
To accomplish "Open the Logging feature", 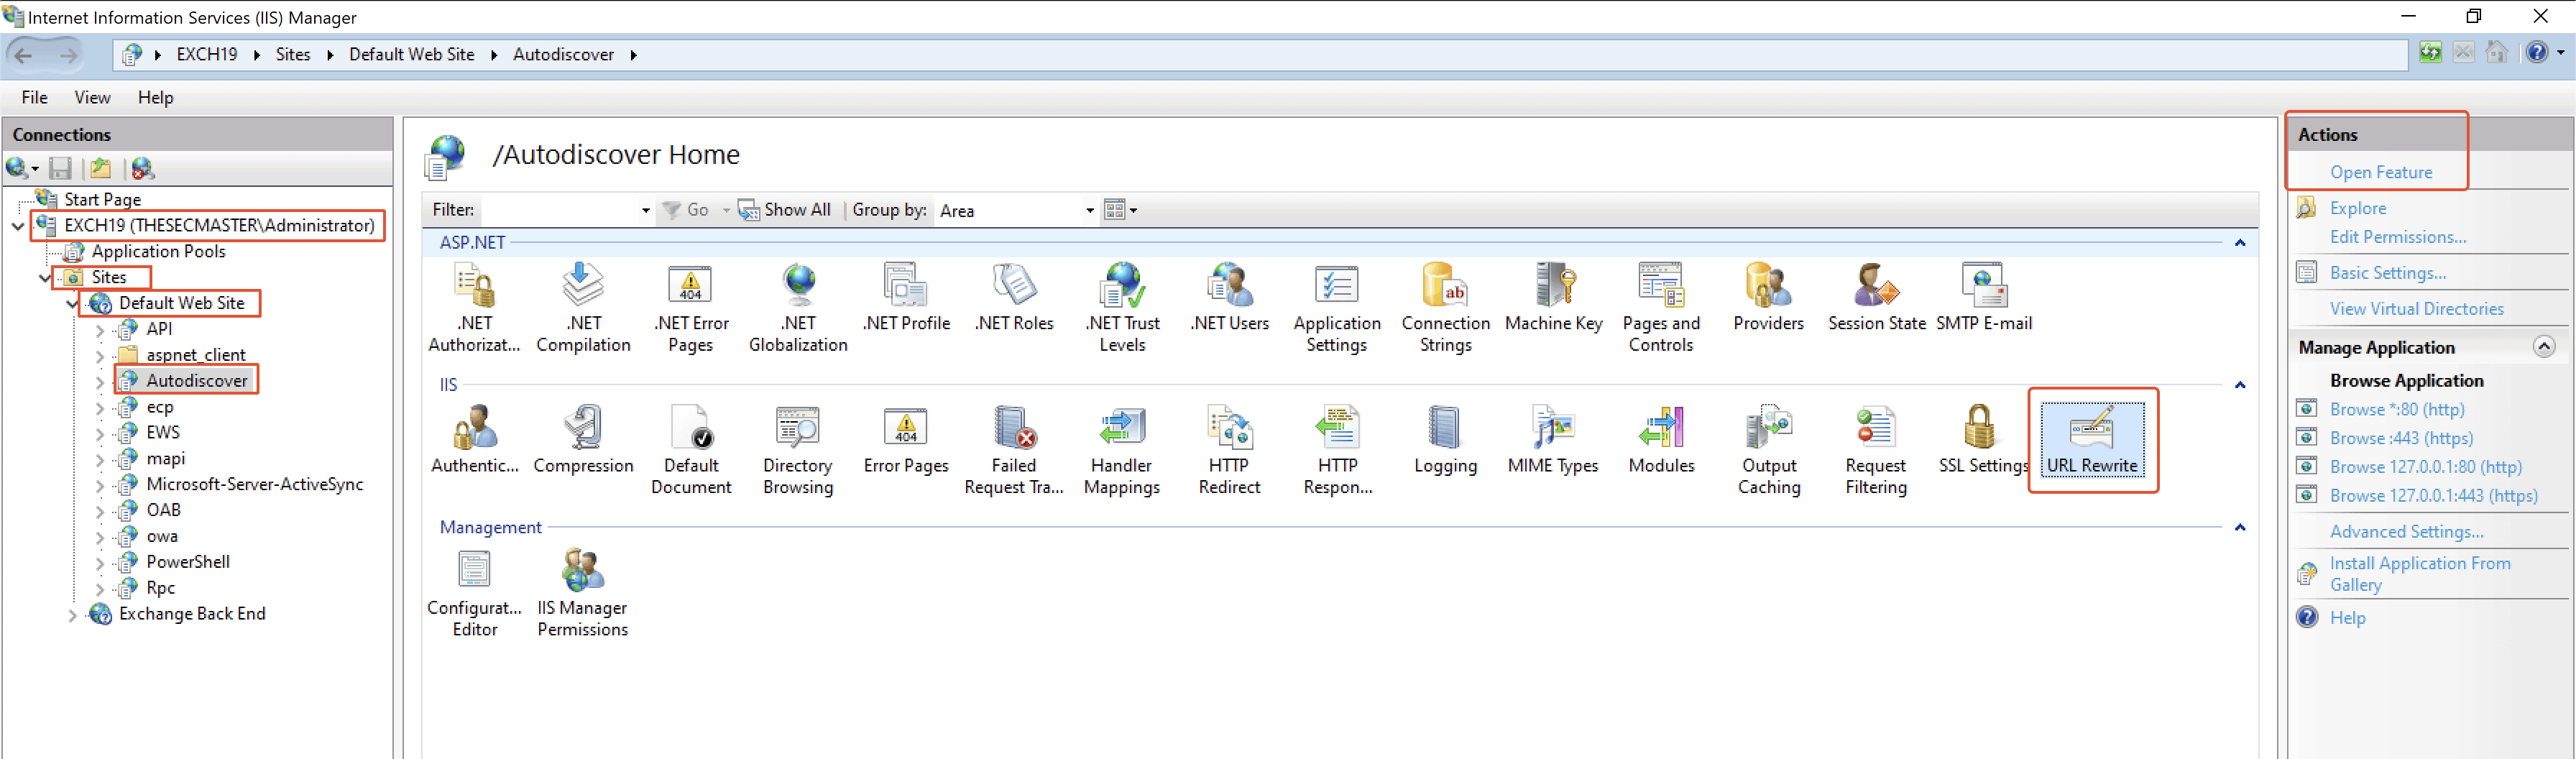I will [1445, 440].
